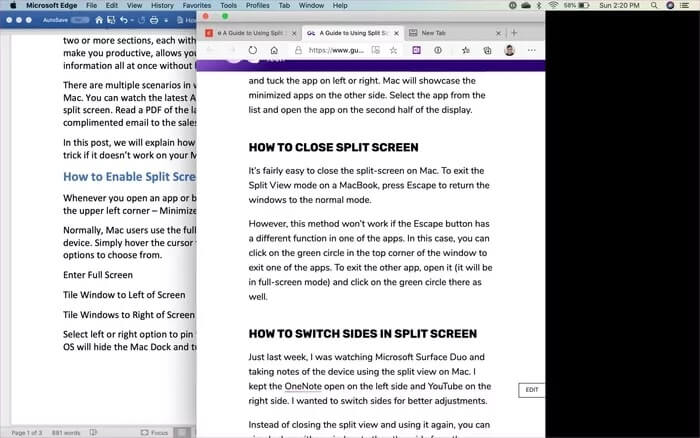Image resolution: width=700 pixels, height=438 pixels.
Task: Click the HOW TO SWITCH SIDES IN SPLIT SCREEN heading
Action: (362, 334)
